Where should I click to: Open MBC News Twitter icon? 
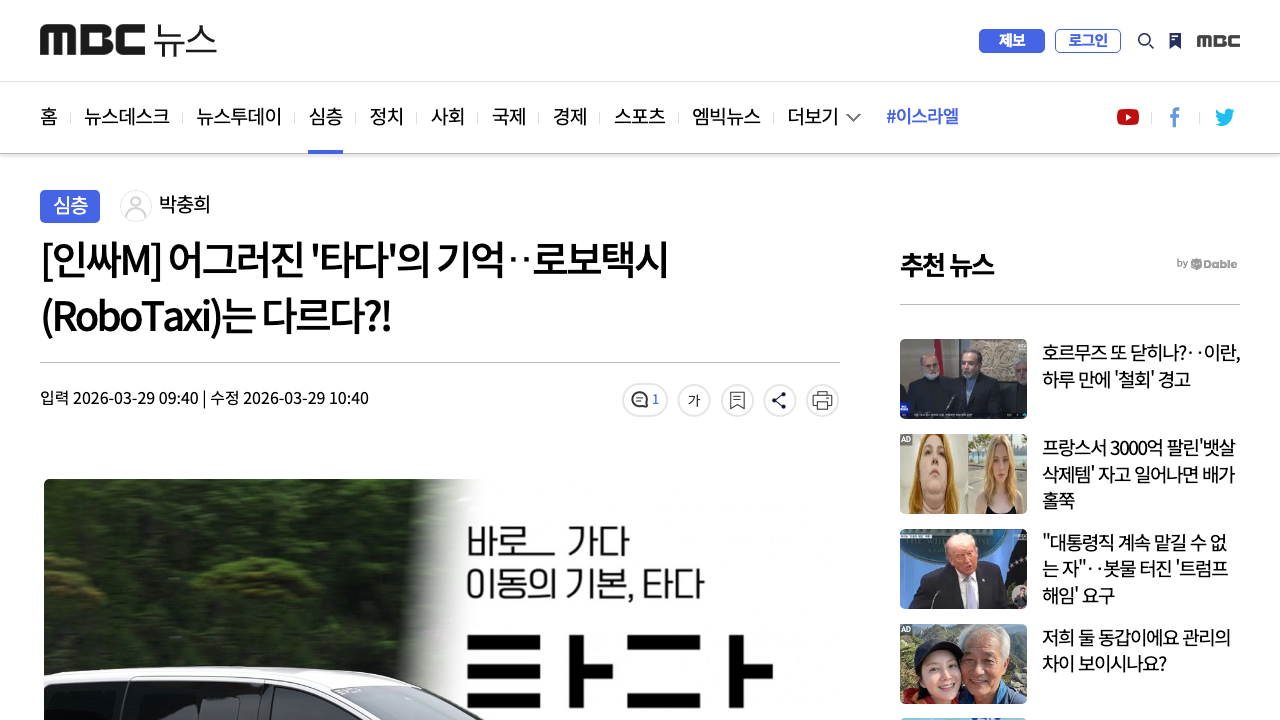1225,117
